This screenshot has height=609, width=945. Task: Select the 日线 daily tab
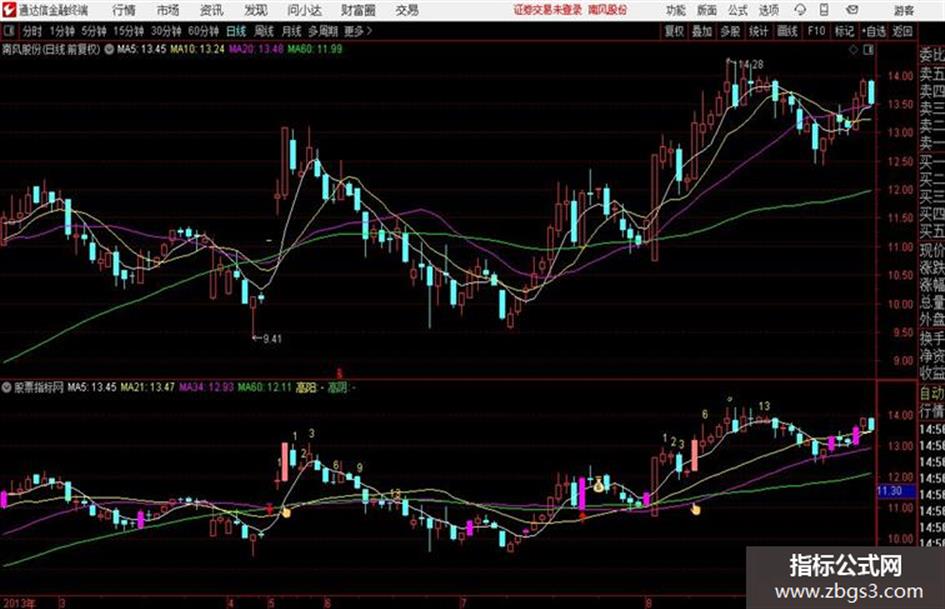236,31
